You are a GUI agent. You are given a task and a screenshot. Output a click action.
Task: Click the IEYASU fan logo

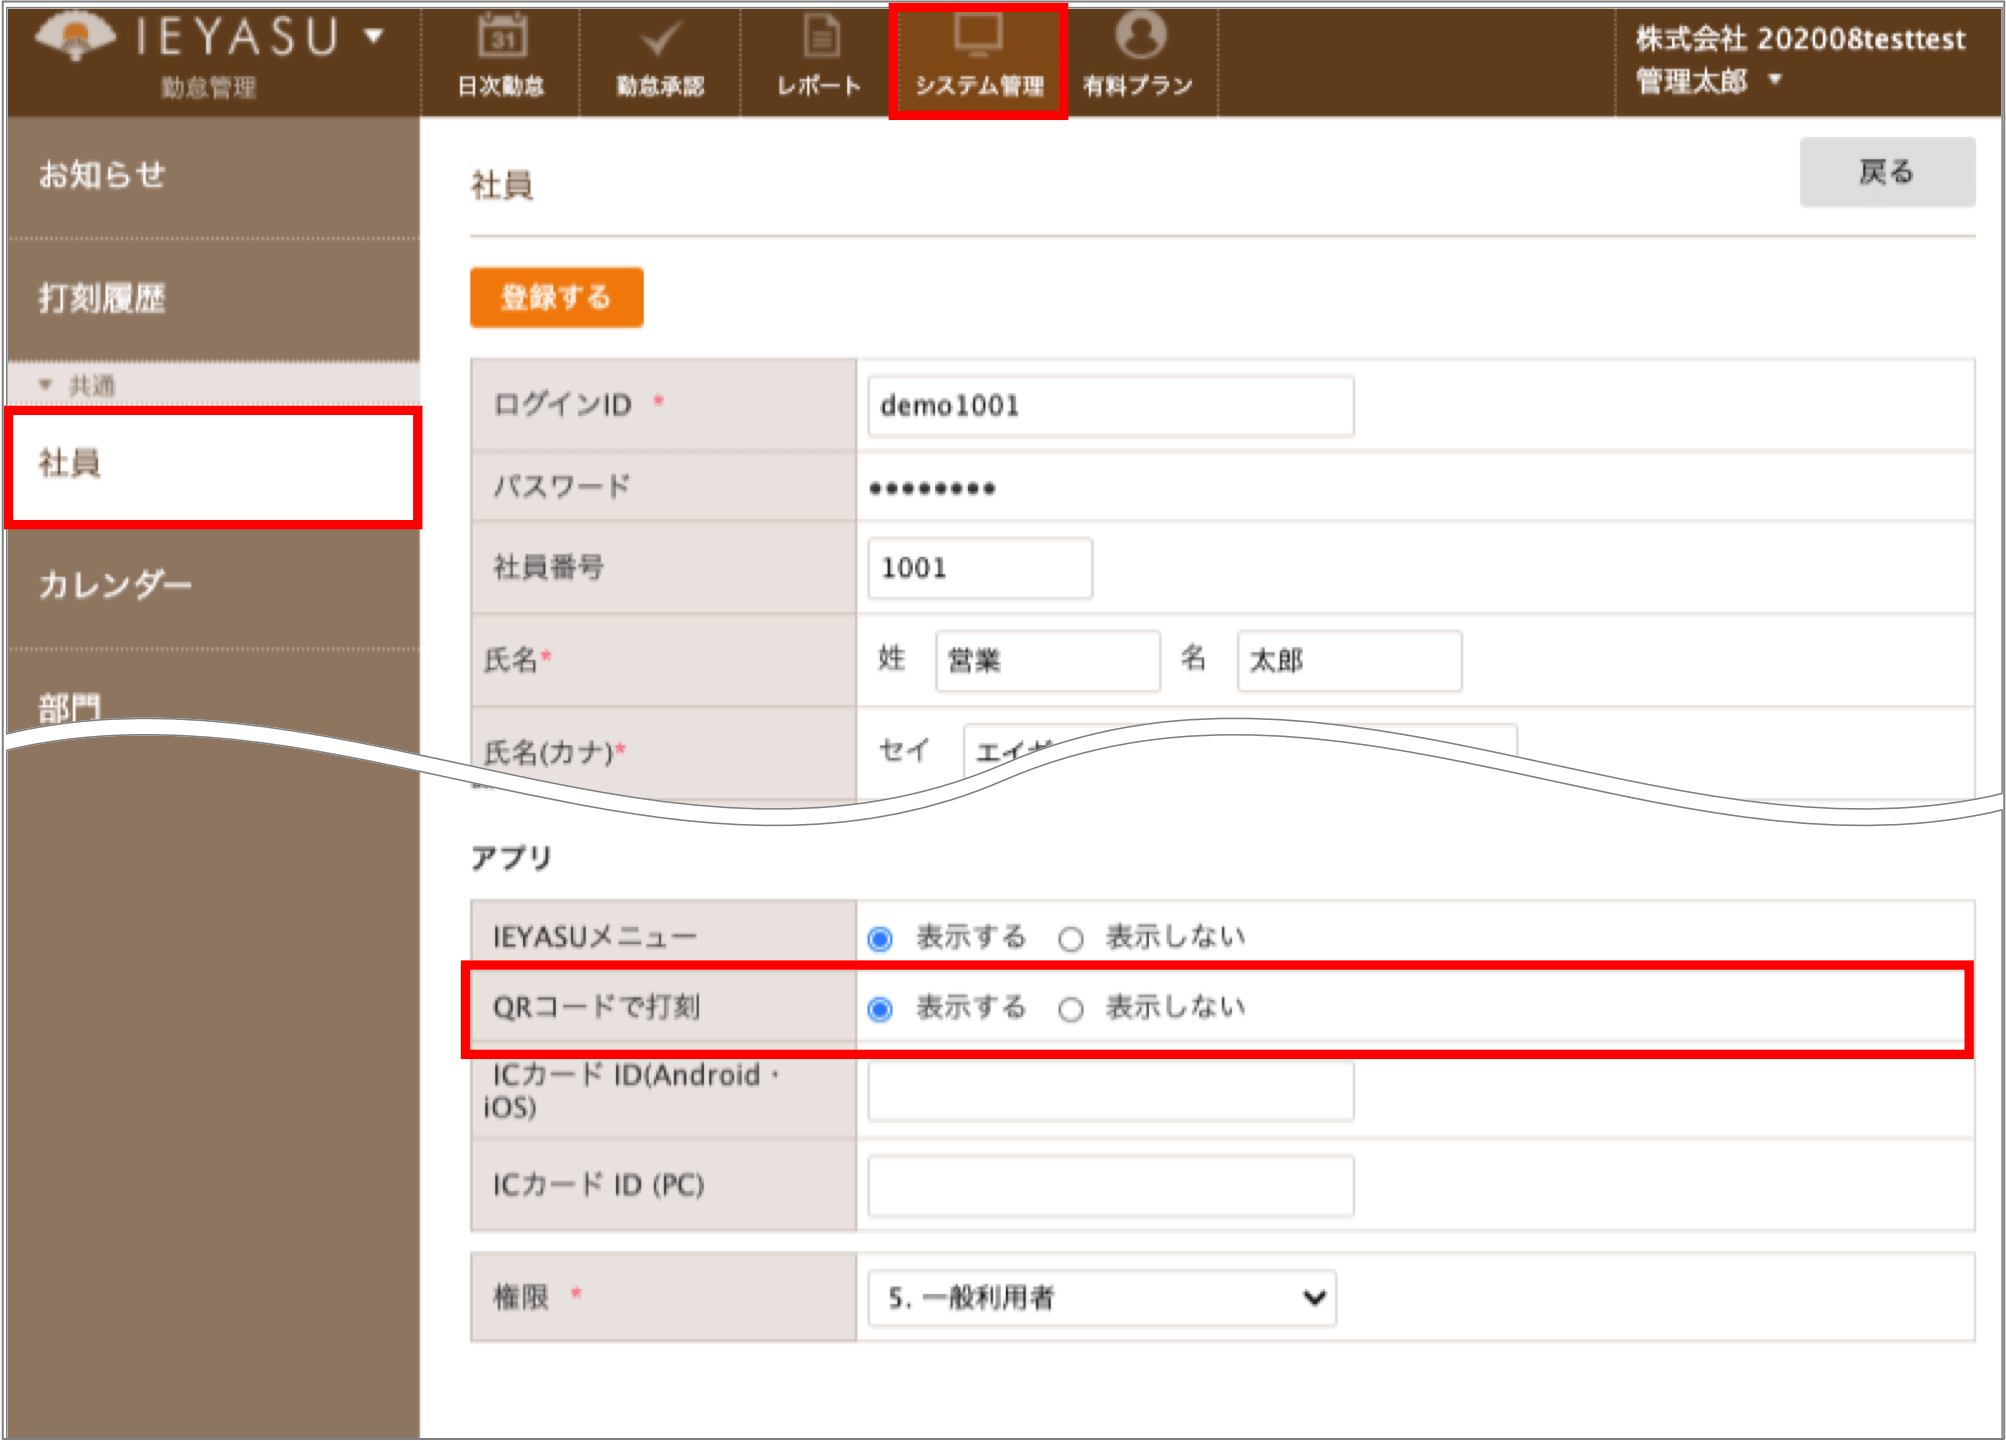(x=75, y=37)
